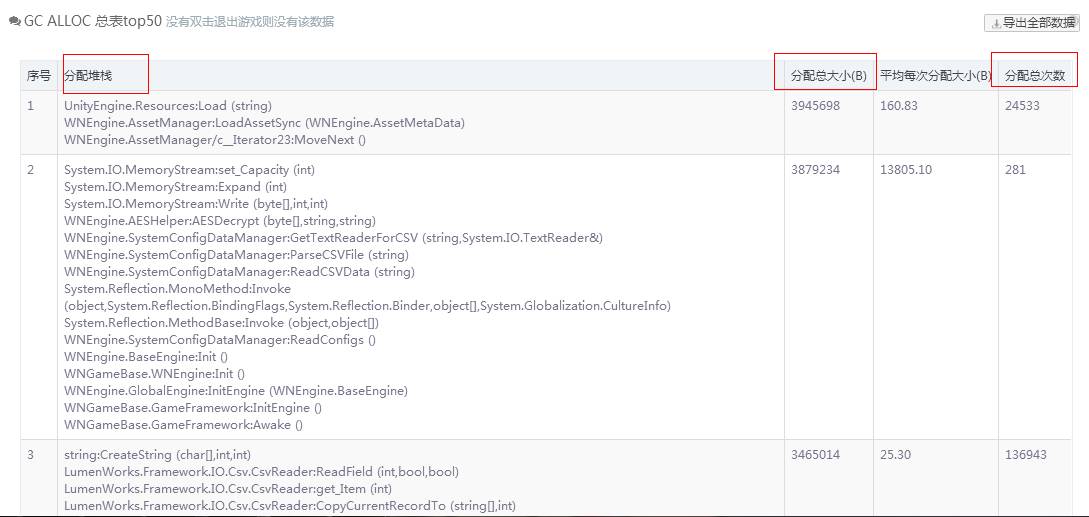
Task: Click string:CreateString (char[],int,int) line
Action: [x=157, y=455]
